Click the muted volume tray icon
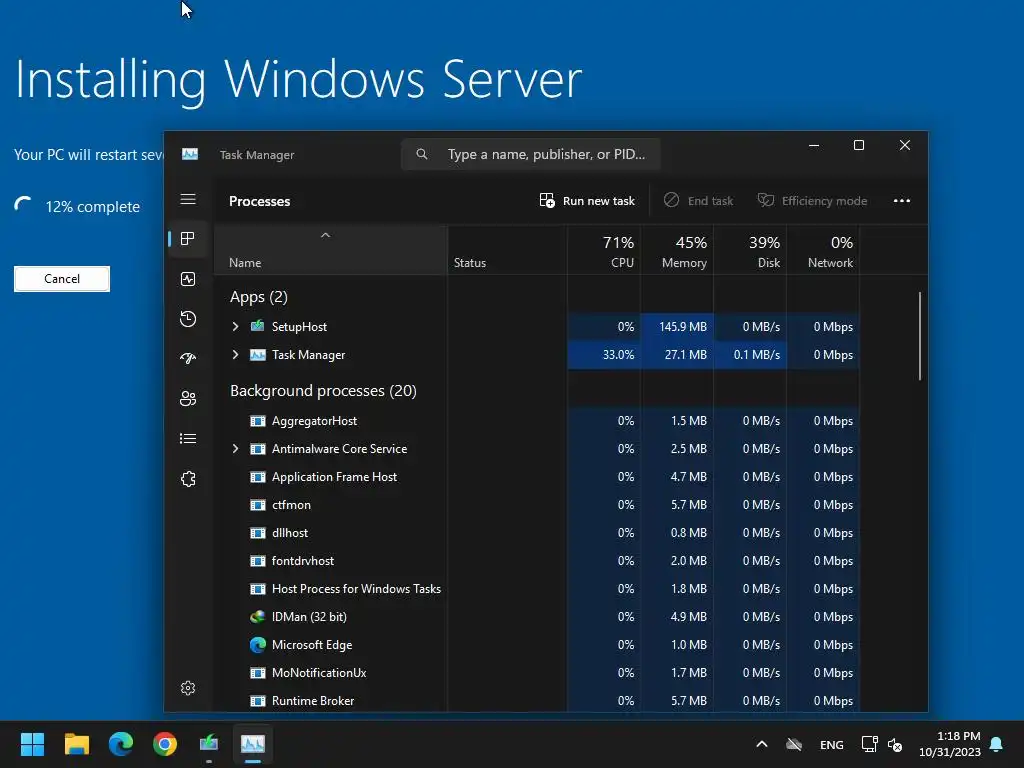The image size is (1024, 768). click(x=895, y=744)
